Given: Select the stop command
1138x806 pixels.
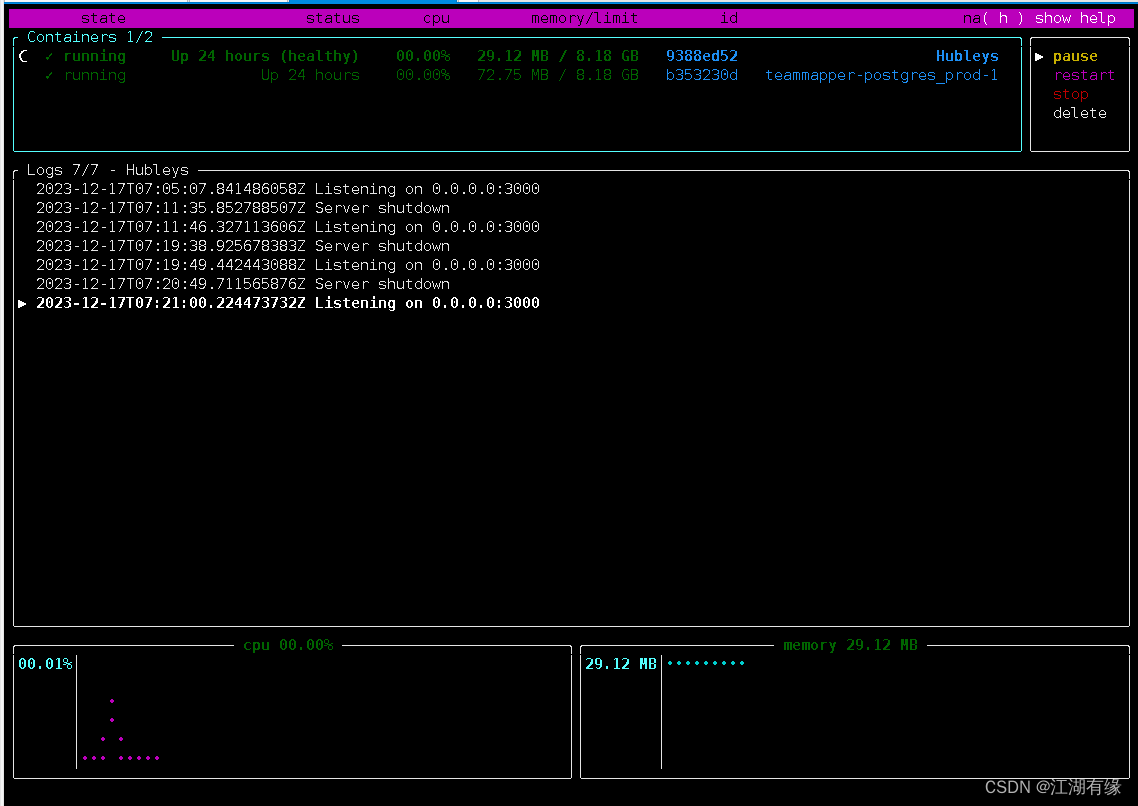Looking at the screenshot, I should (x=1071, y=94).
